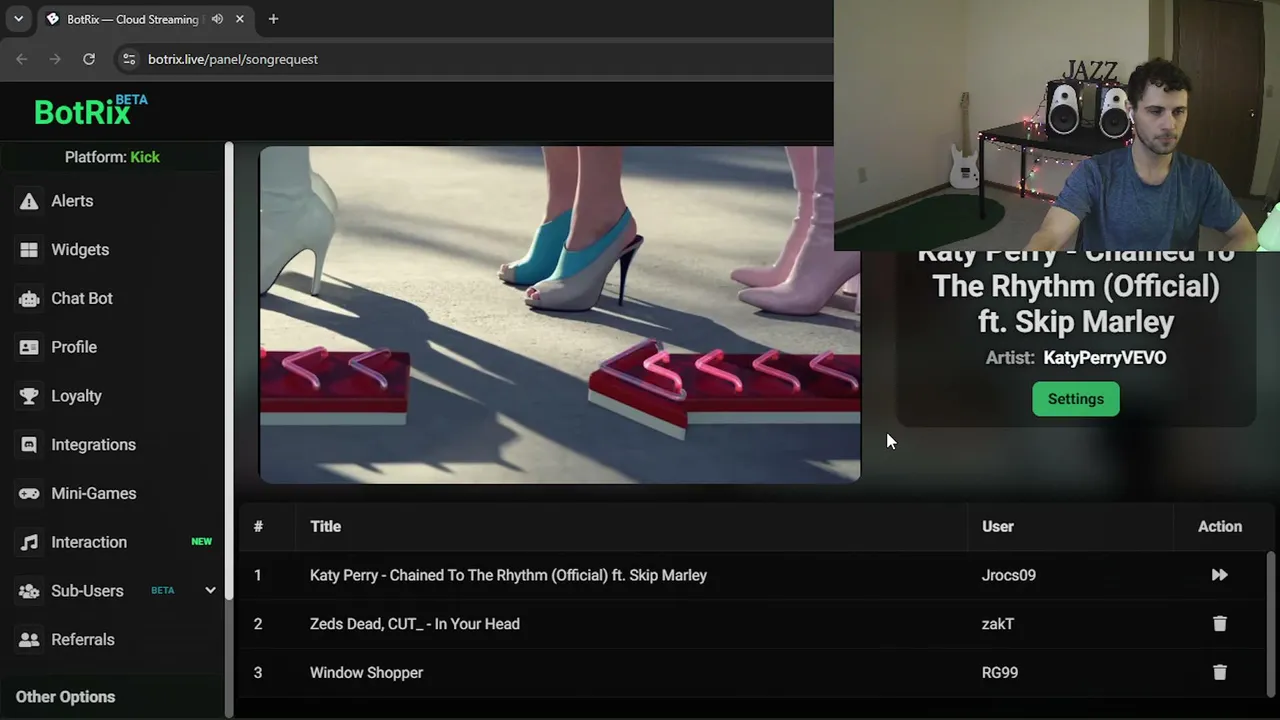Screen dimensions: 1280x720
Task: View site information icon in address bar
Action: (x=128, y=59)
